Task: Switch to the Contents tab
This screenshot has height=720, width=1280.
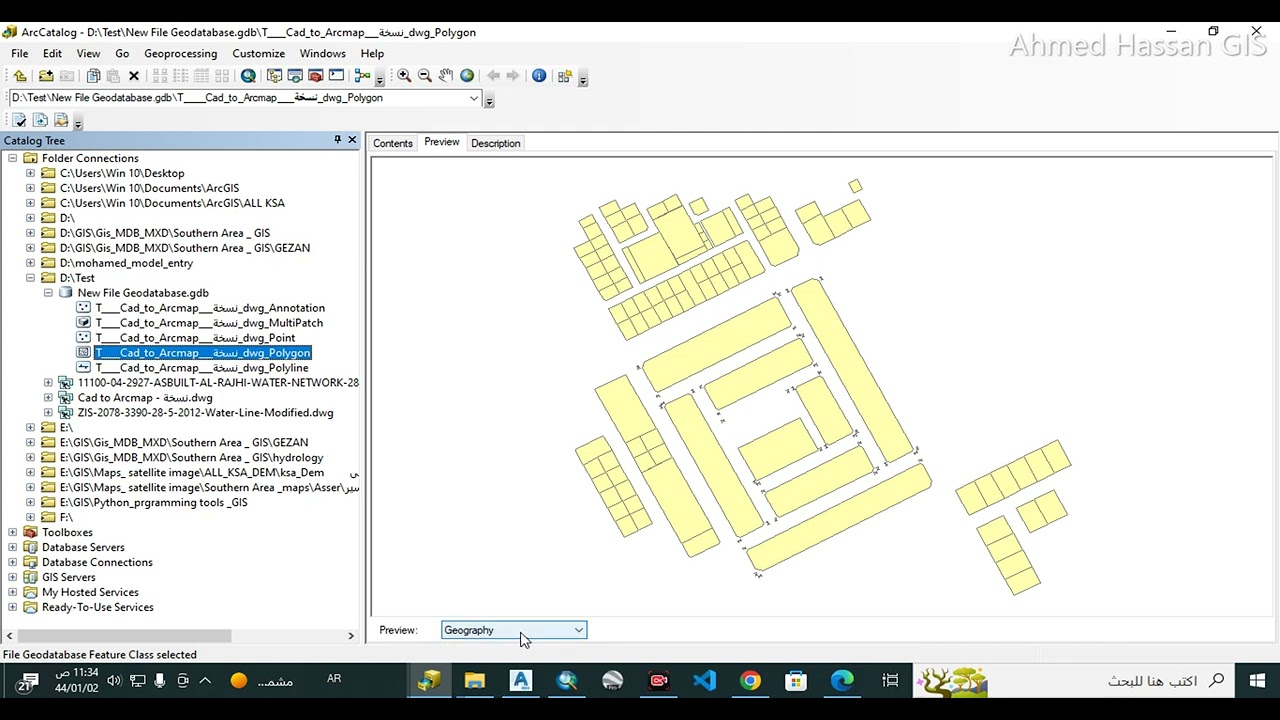Action: [x=393, y=143]
